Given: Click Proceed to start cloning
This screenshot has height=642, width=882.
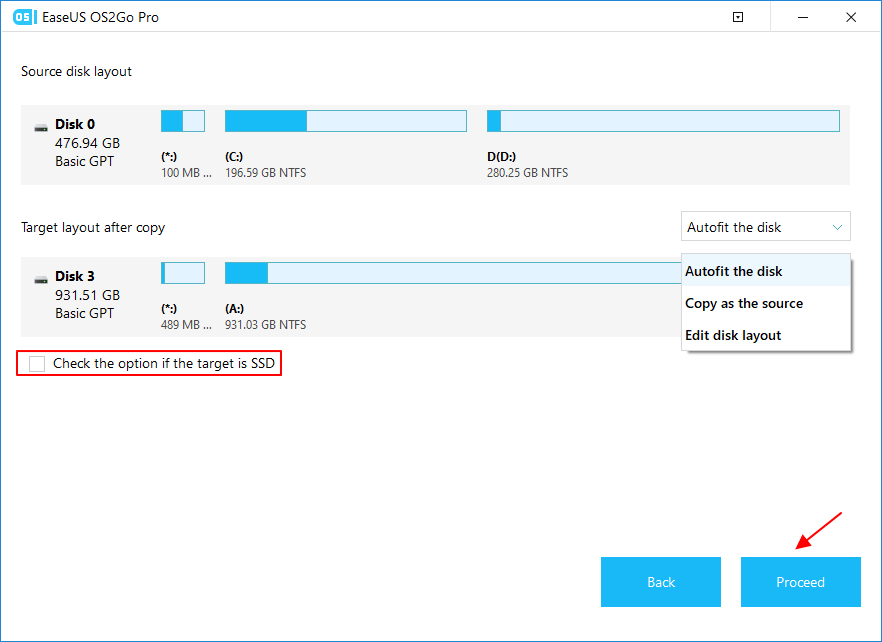Looking at the screenshot, I should point(800,582).
